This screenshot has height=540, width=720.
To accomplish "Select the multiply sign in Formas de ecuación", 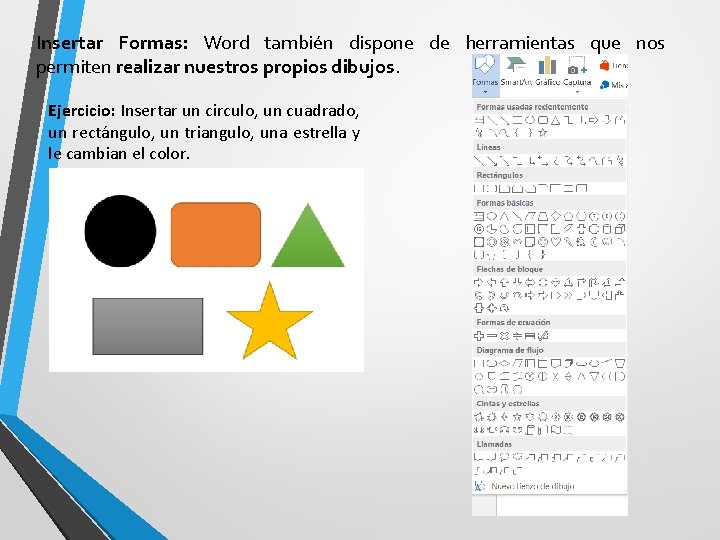I will click(505, 336).
